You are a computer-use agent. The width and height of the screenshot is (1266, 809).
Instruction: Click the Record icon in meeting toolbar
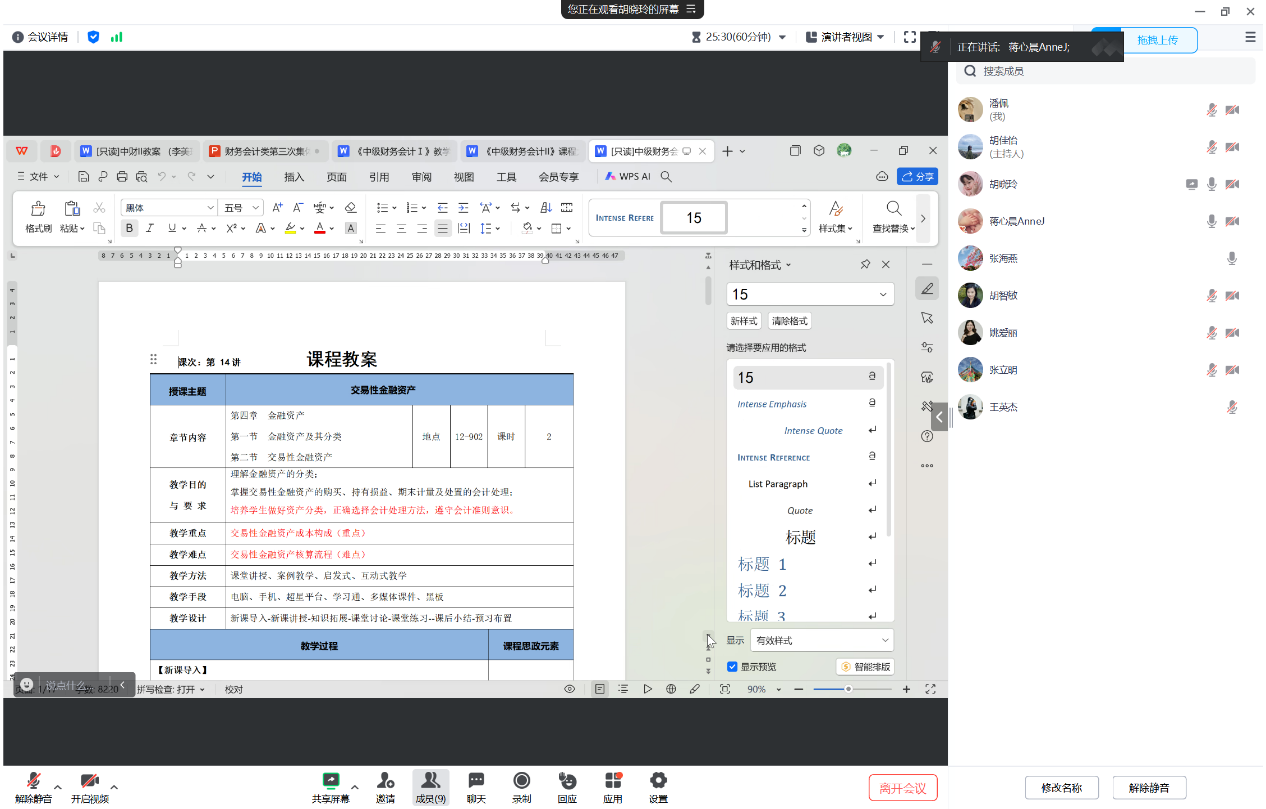tap(521, 781)
